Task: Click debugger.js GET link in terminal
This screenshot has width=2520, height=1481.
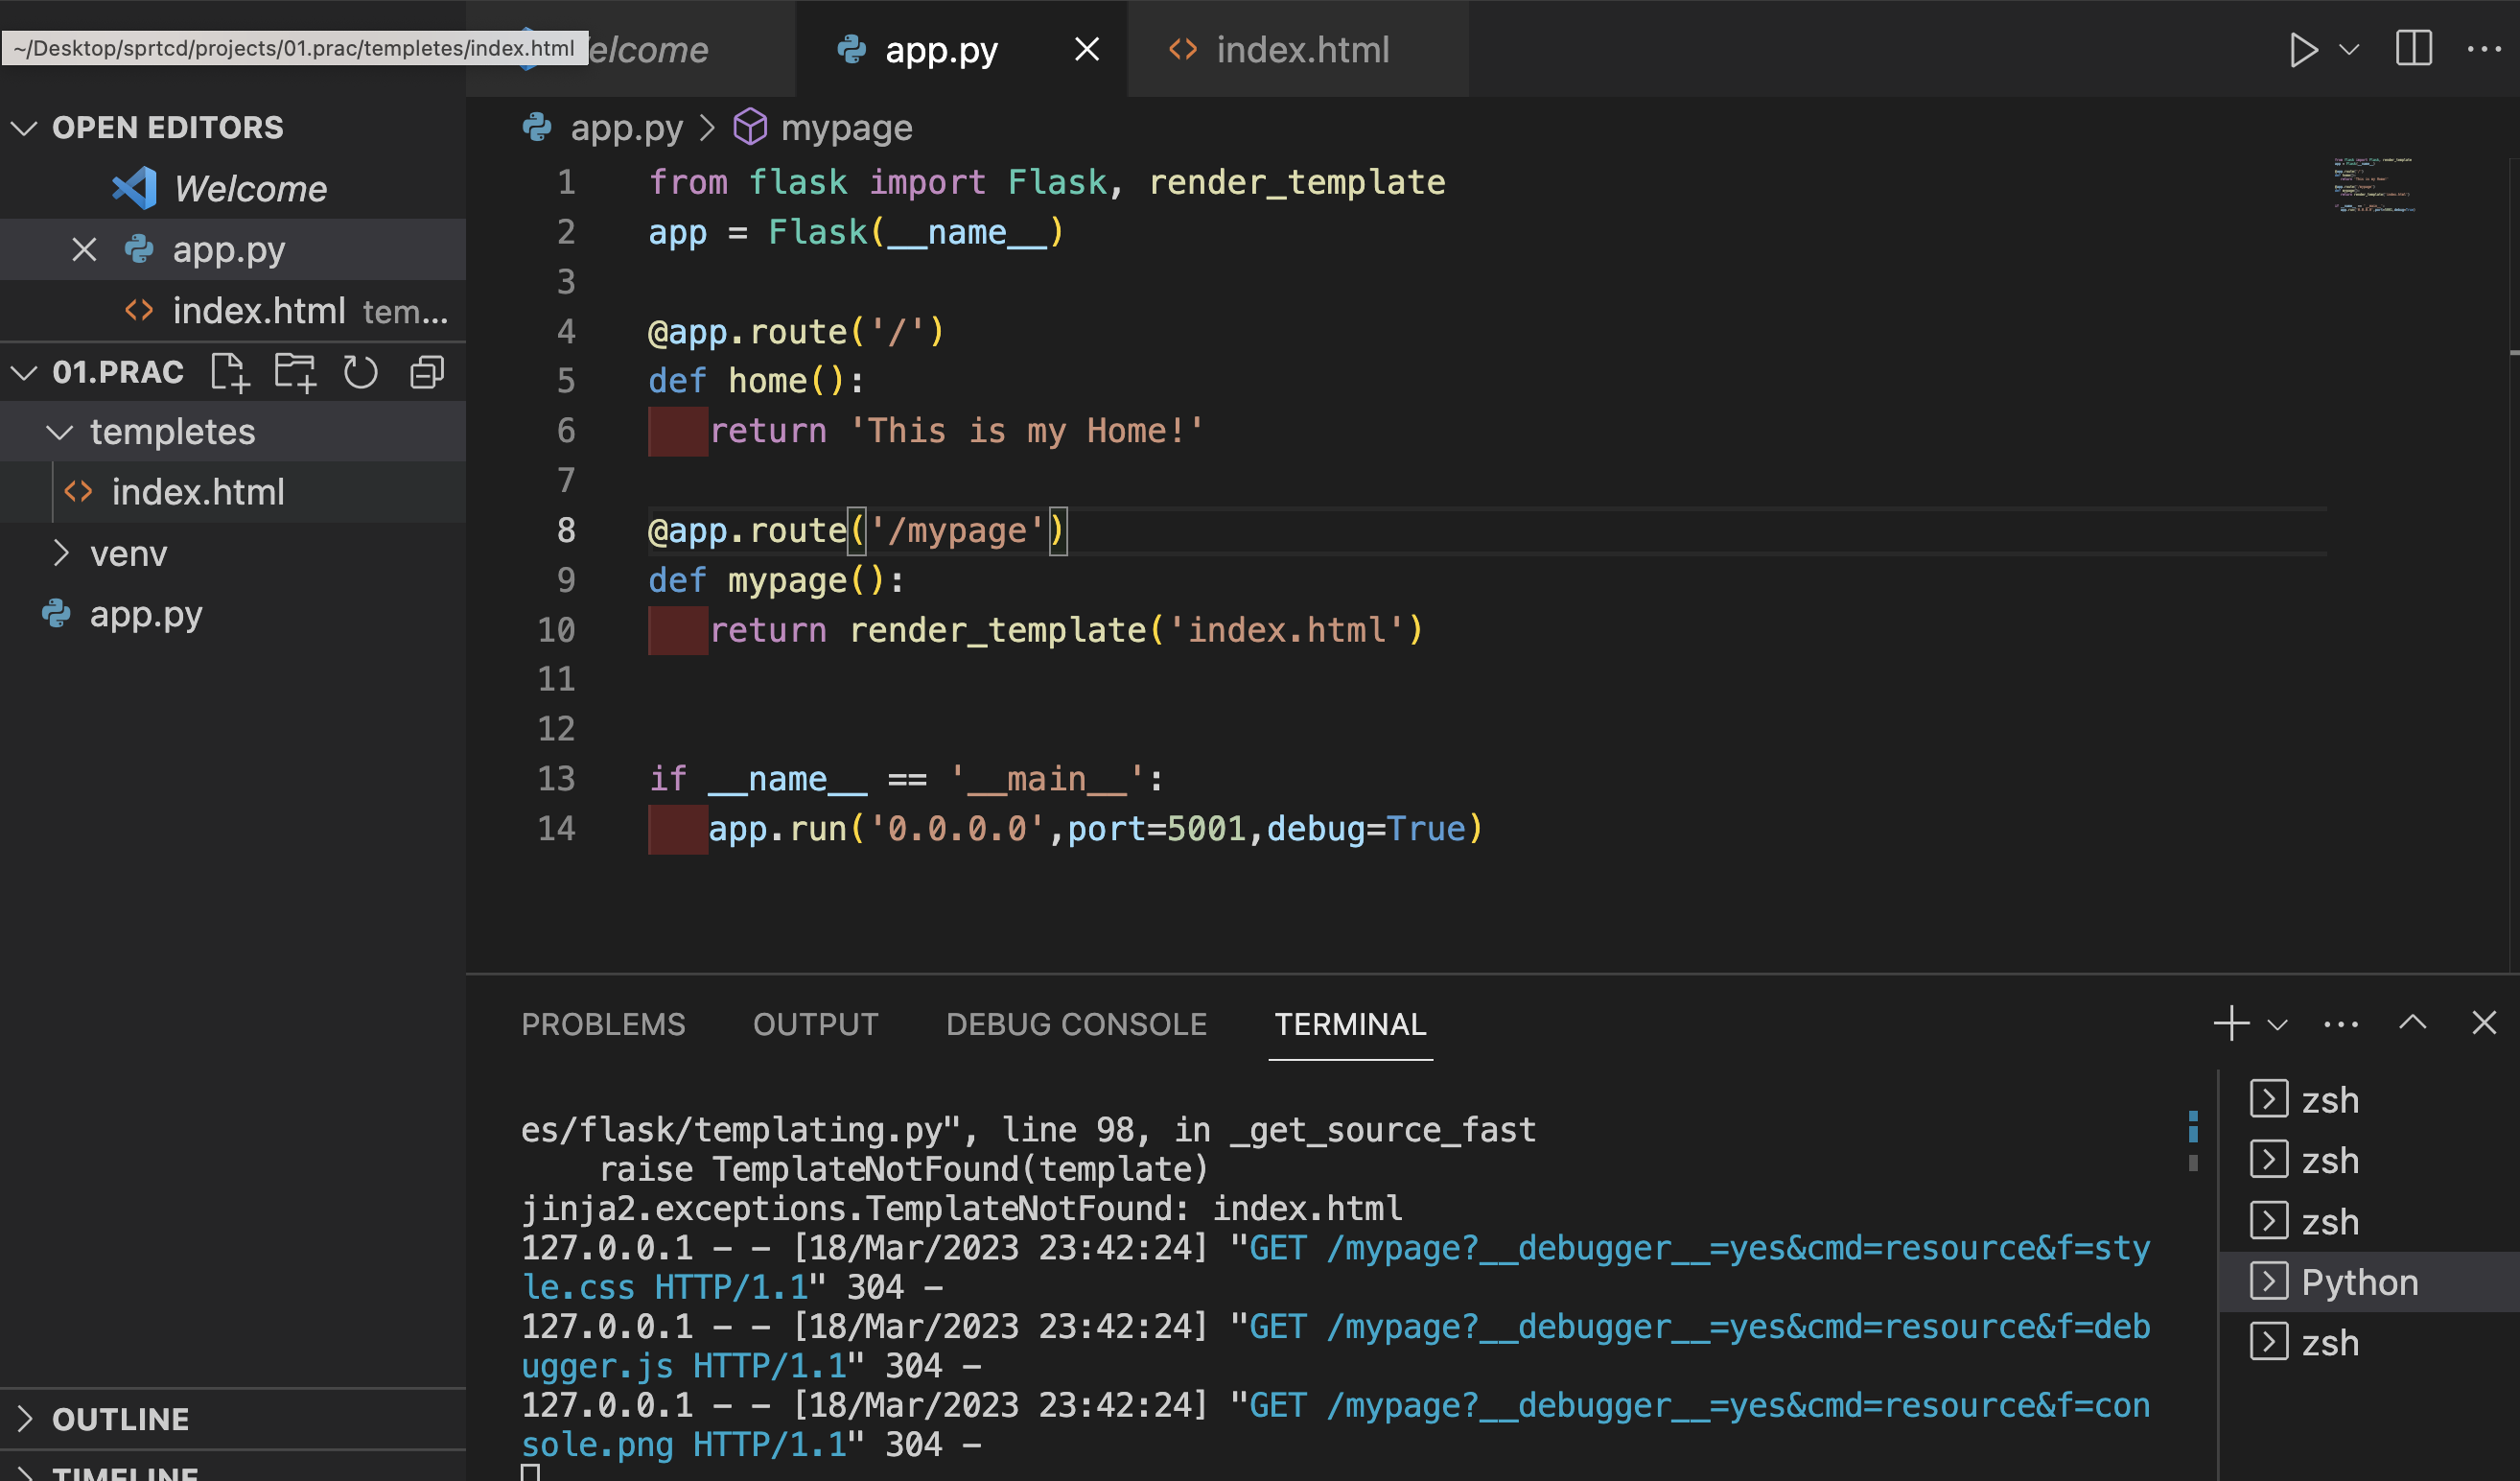Action: [x=1335, y=1346]
